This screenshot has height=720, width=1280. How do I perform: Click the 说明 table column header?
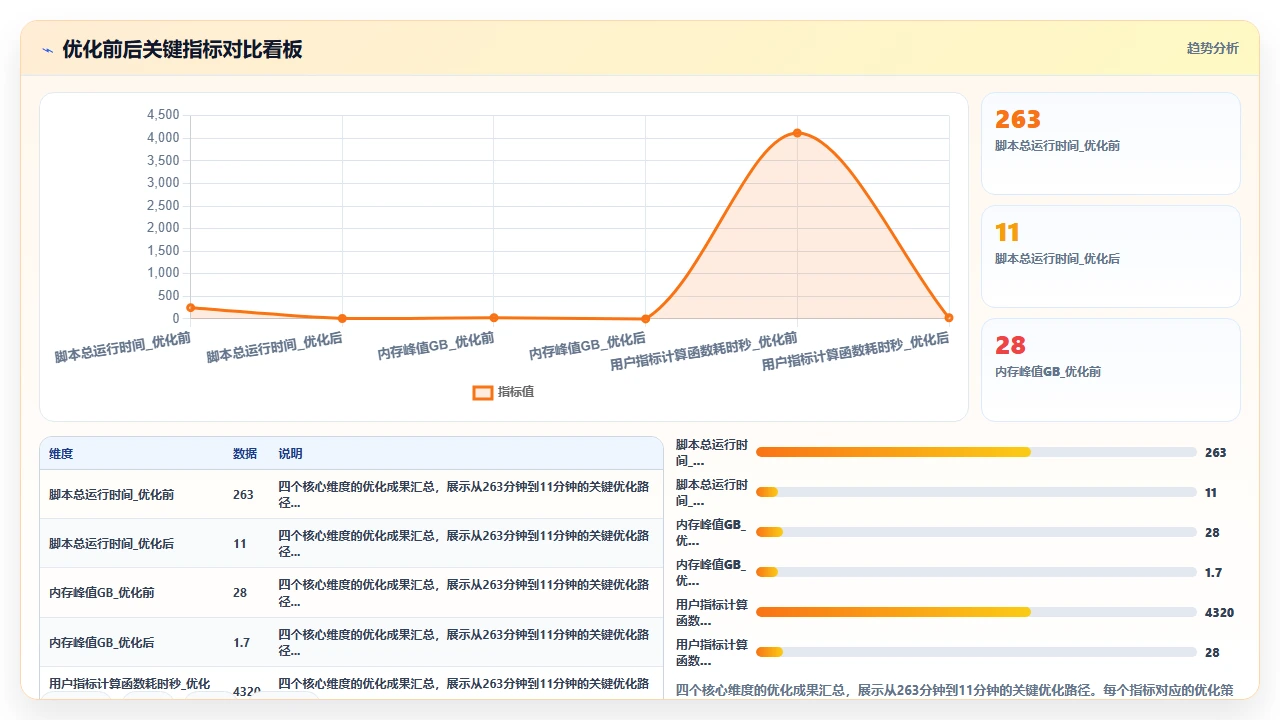290,454
